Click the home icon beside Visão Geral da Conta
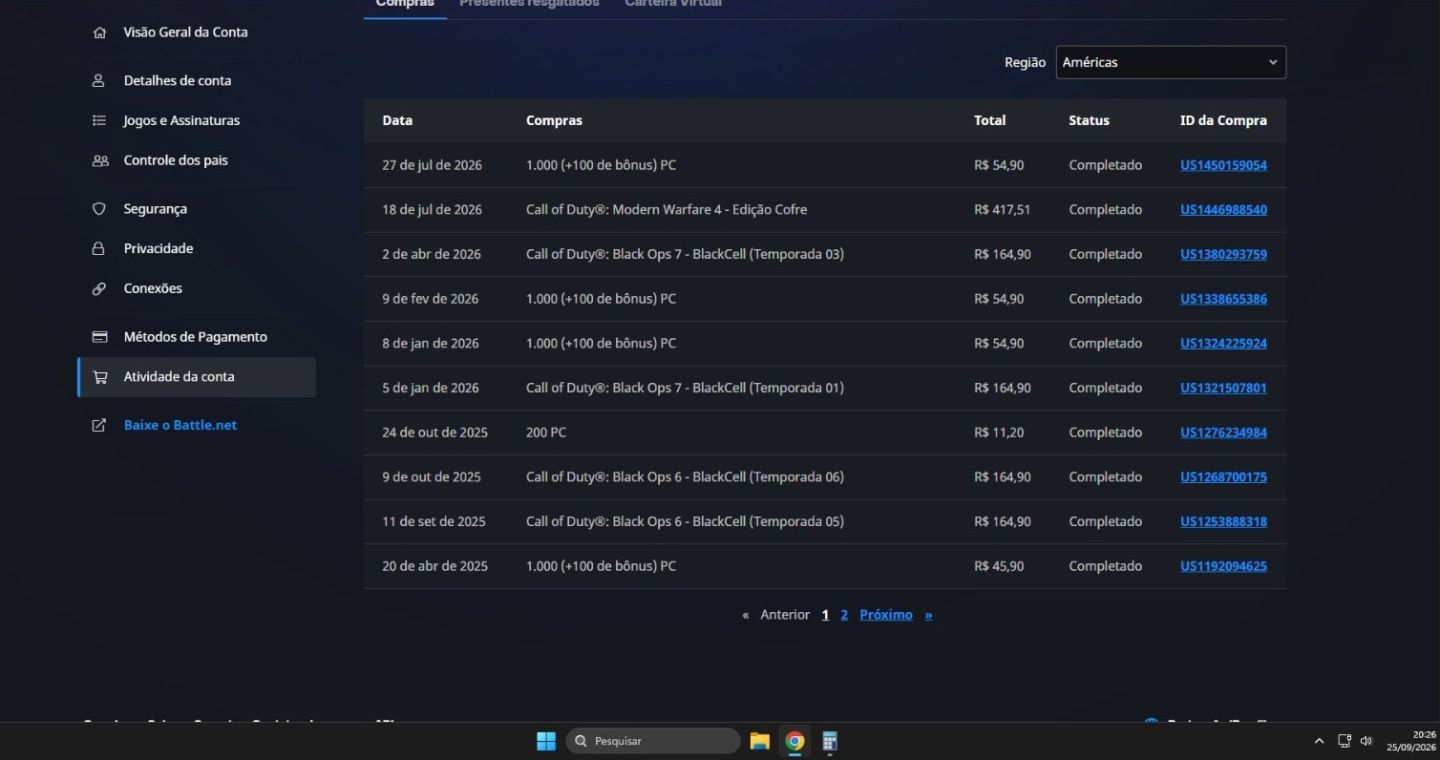Viewport: 1440px width, 760px height. point(99,32)
